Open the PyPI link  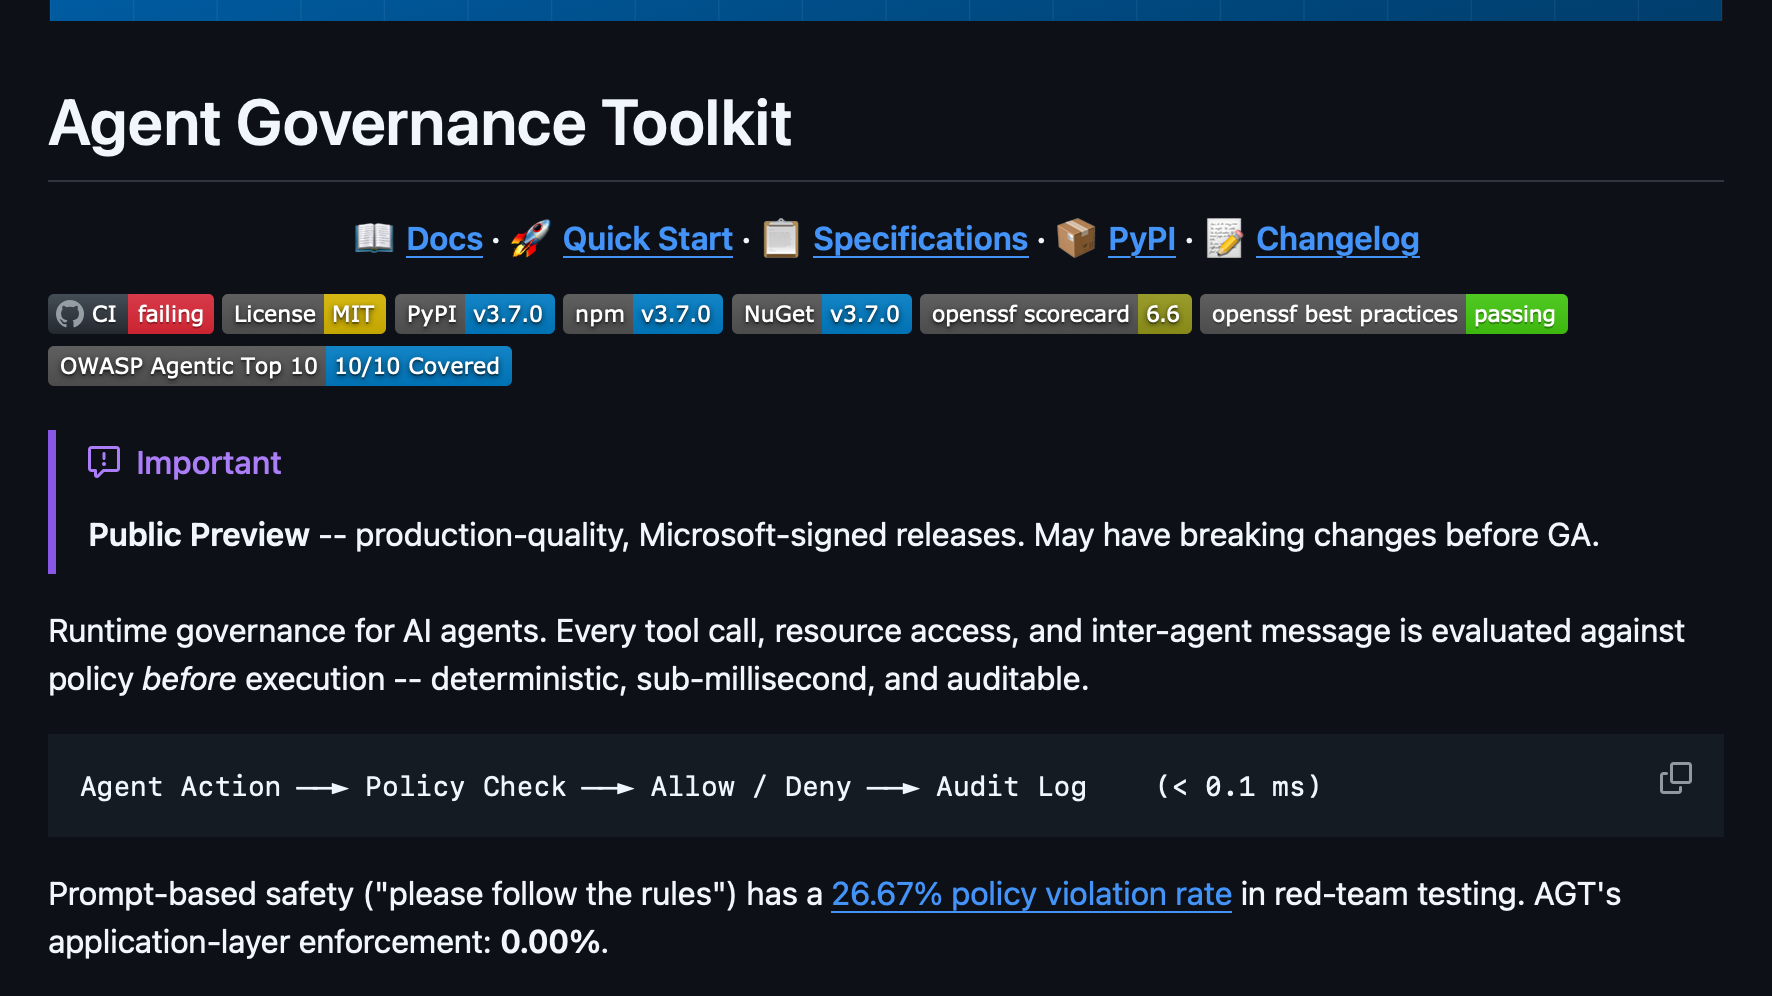coord(1142,239)
